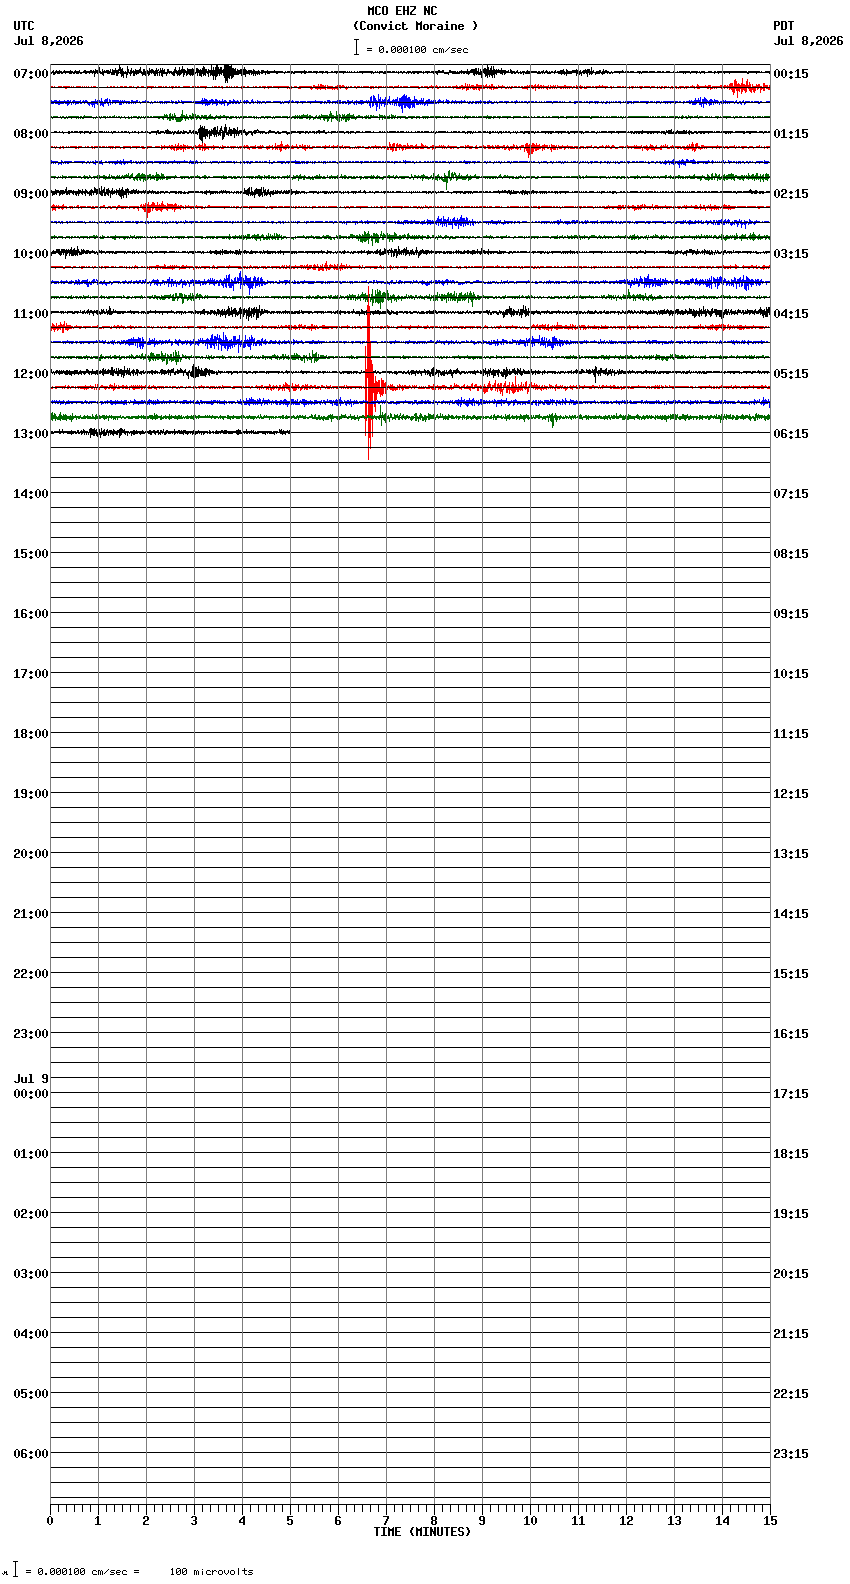
Task: Click the 08:00 UTC time label
Action: click(x=30, y=134)
